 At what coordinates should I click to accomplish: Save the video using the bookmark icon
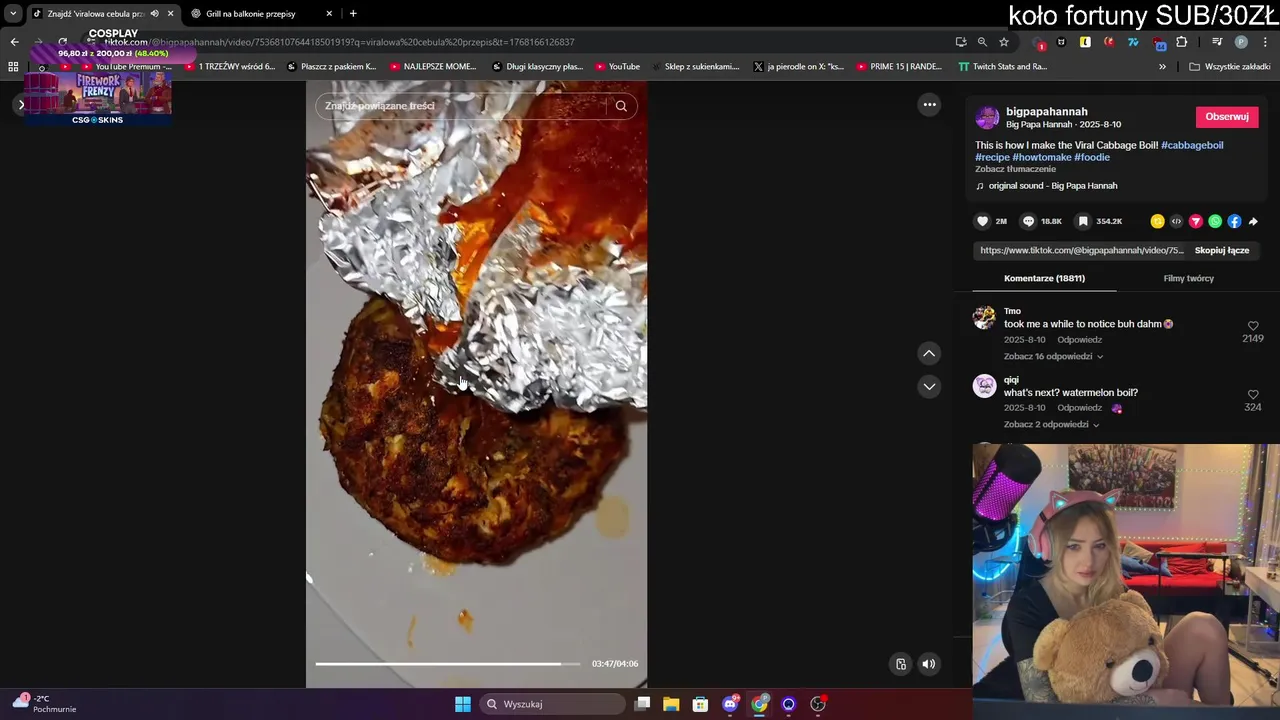pyautogui.click(x=1083, y=221)
